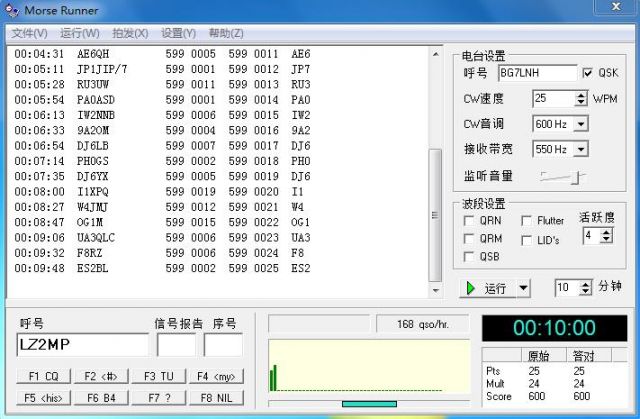Click the teal RIT tuning indicator bar
The image size is (640, 419).
[x=369, y=404]
